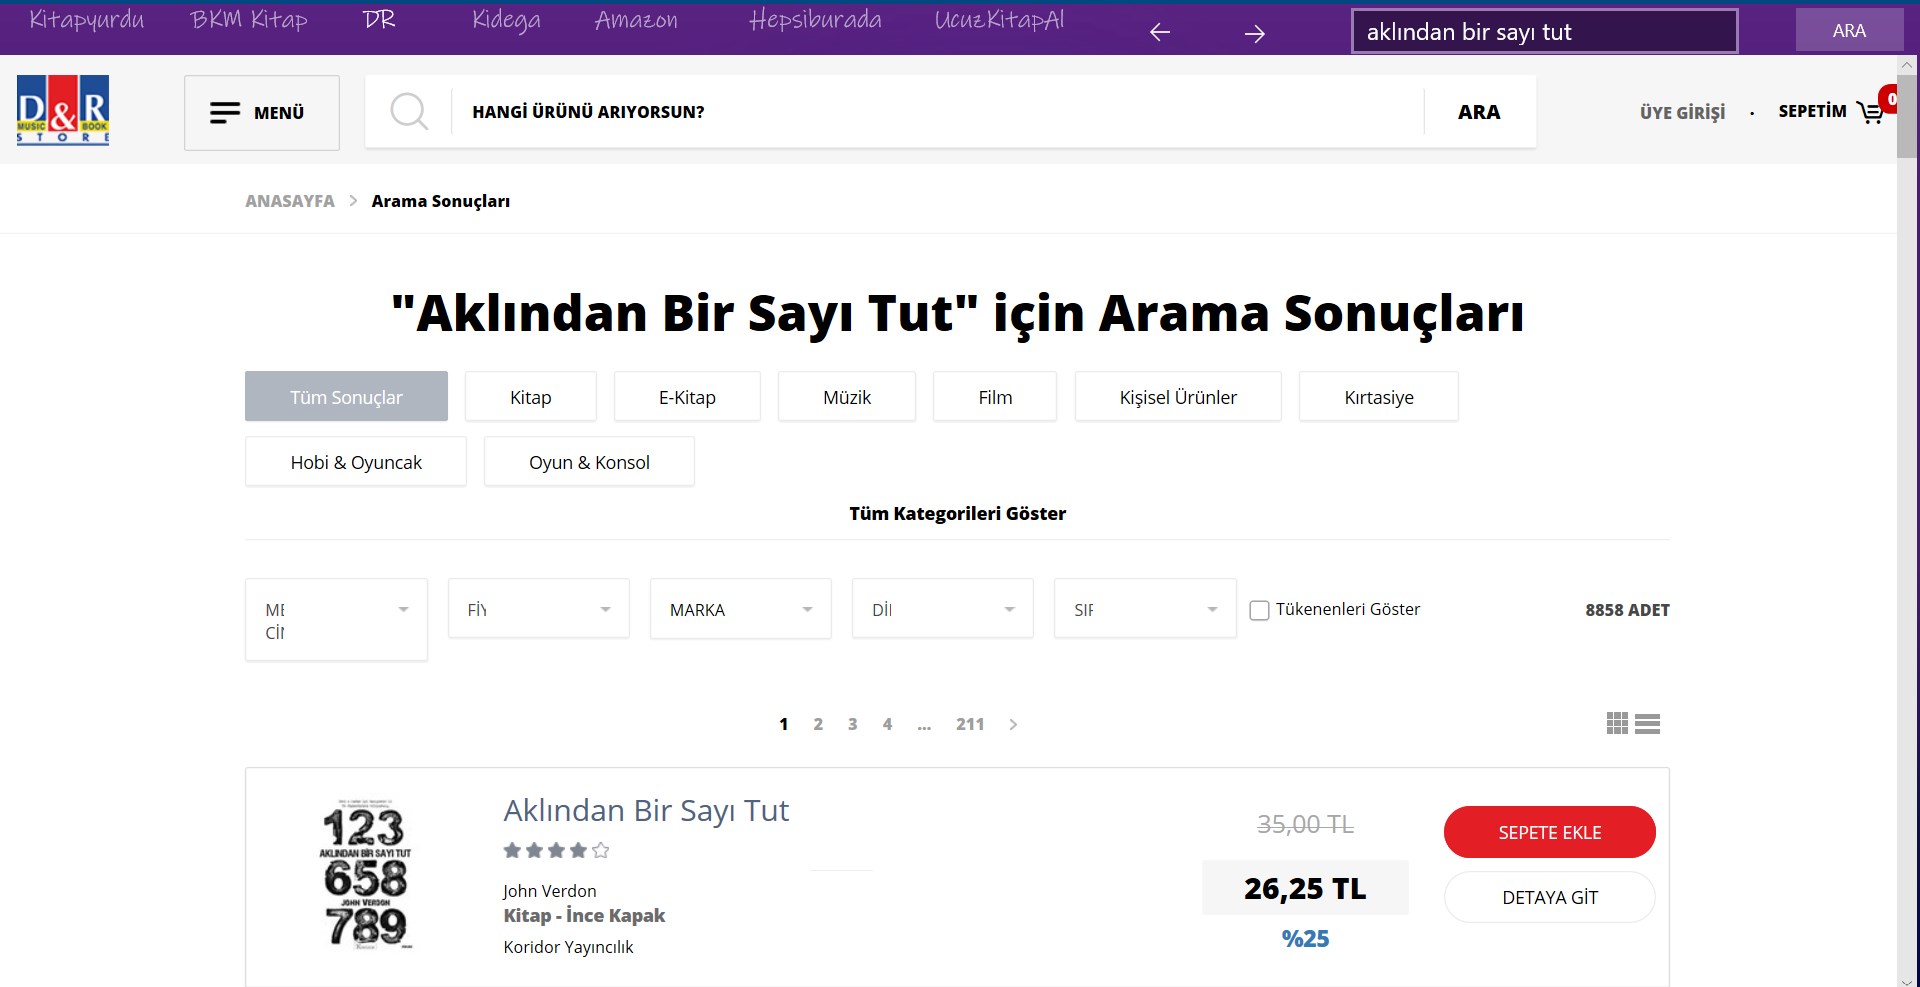This screenshot has height=987, width=1920.
Task: Open the first filter dropdown above results
Action: pos(336,620)
